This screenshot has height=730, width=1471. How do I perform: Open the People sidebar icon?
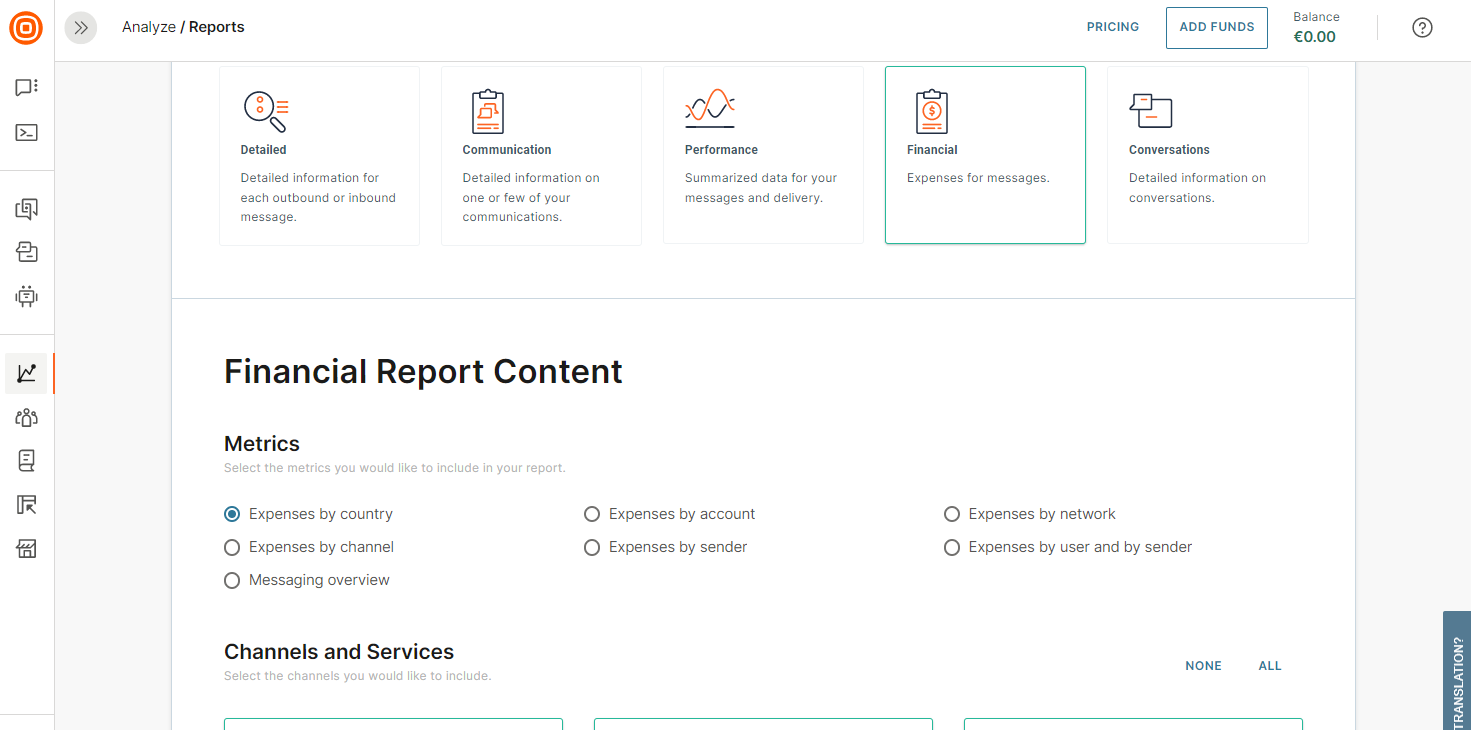[x=27, y=417]
